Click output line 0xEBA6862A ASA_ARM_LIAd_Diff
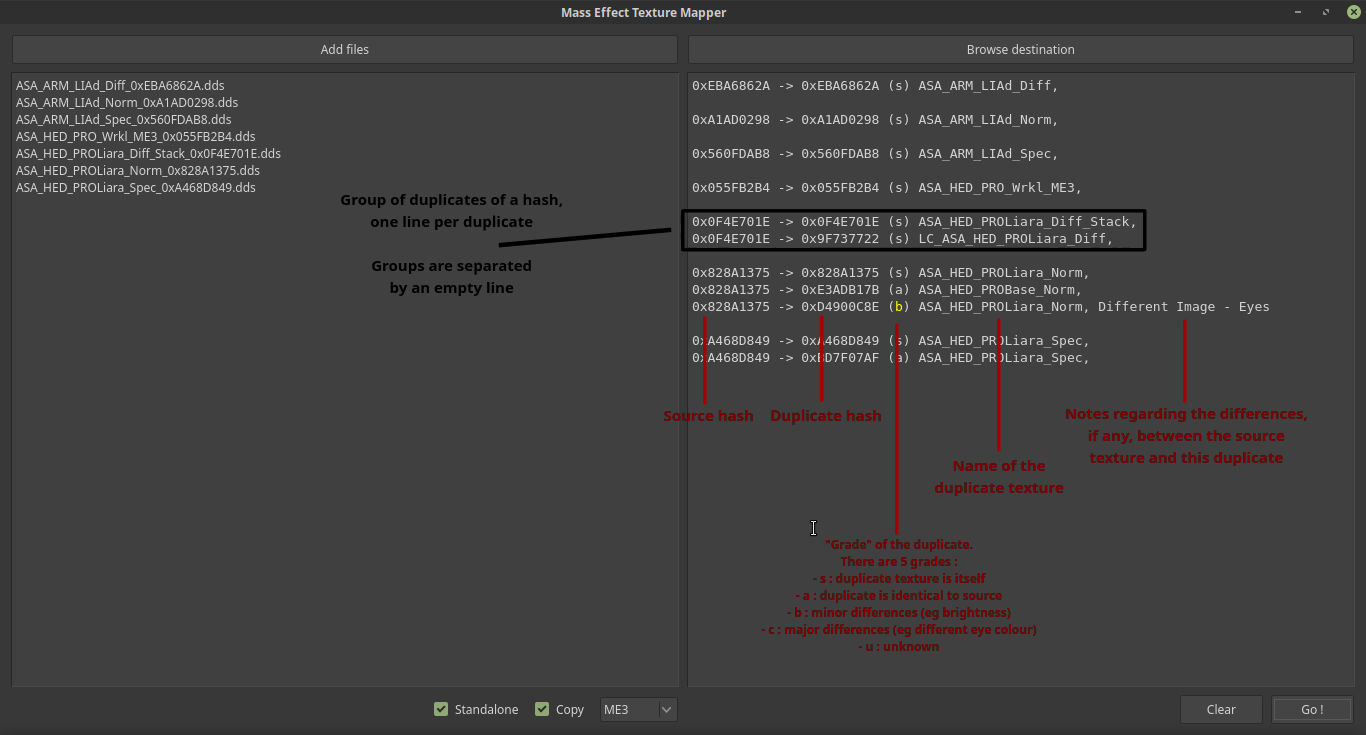 pyautogui.click(x=875, y=86)
